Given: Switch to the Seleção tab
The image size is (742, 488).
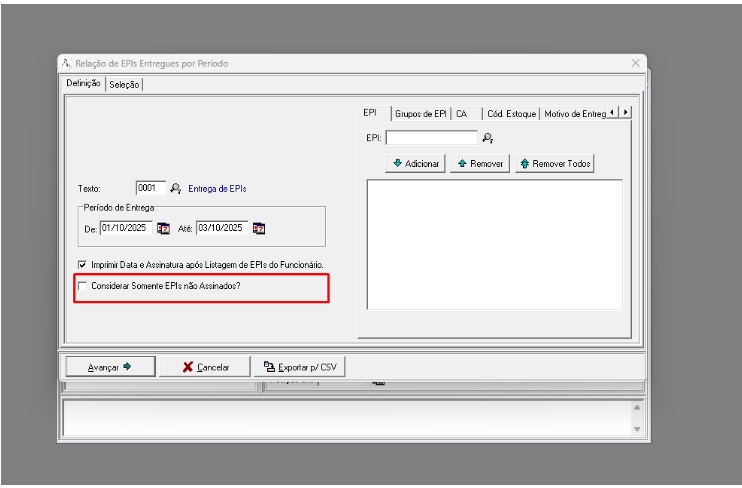Looking at the screenshot, I should [124, 85].
